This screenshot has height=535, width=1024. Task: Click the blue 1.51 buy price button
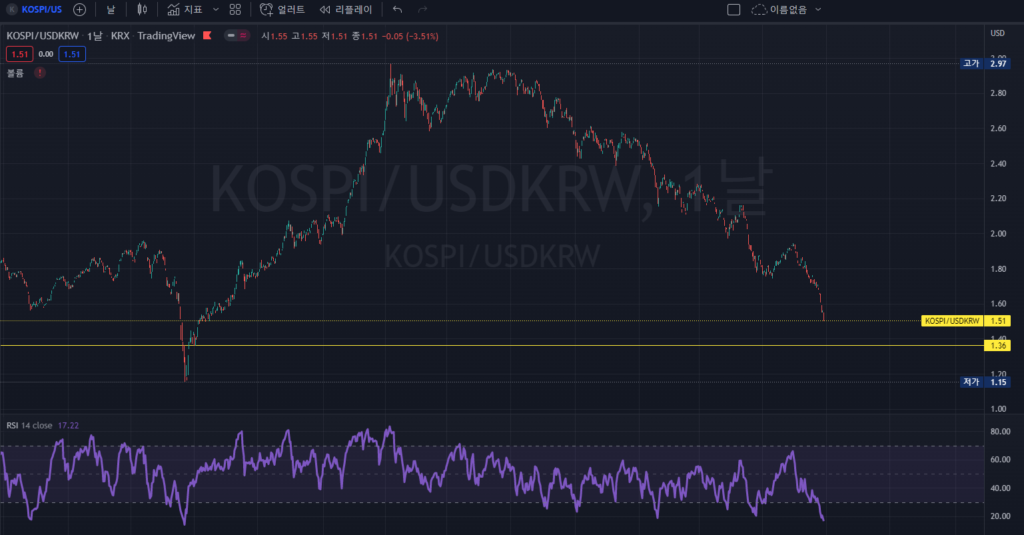[72, 54]
